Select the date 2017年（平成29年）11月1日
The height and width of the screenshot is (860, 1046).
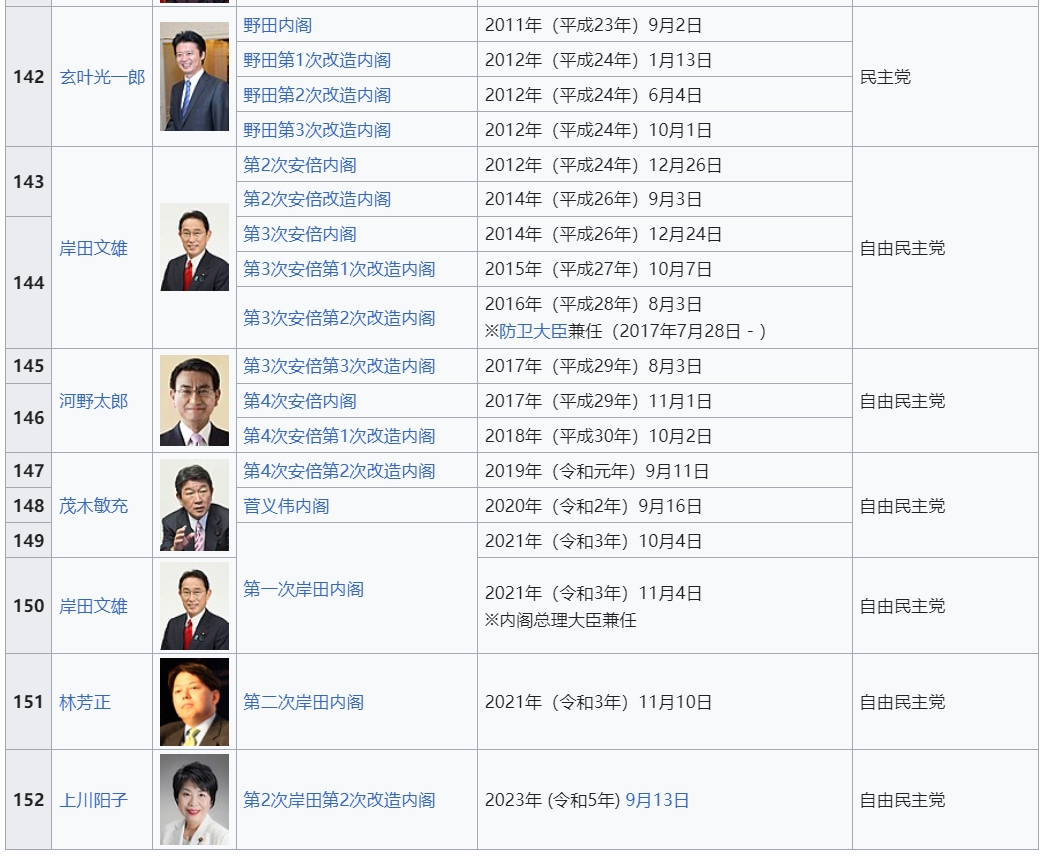coord(598,401)
